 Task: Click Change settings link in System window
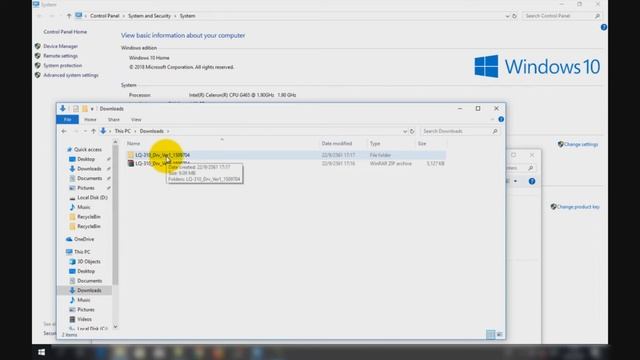581,144
